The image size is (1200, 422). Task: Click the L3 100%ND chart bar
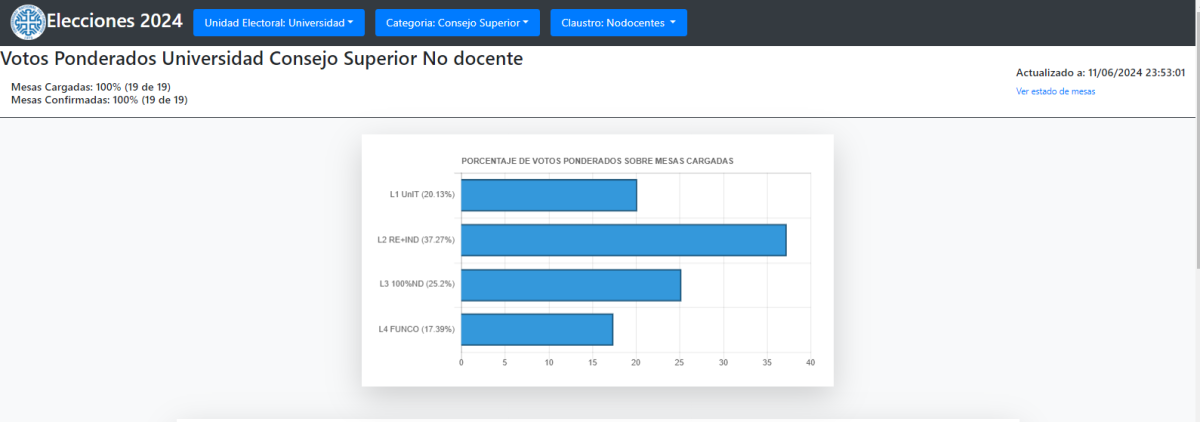click(570, 285)
